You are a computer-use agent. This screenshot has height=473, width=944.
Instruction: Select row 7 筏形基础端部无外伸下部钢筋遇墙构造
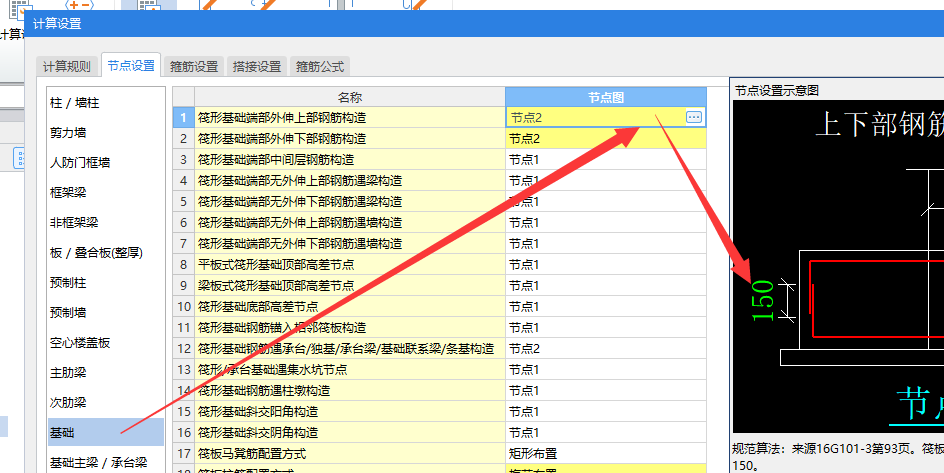pyautogui.click(x=350, y=244)
